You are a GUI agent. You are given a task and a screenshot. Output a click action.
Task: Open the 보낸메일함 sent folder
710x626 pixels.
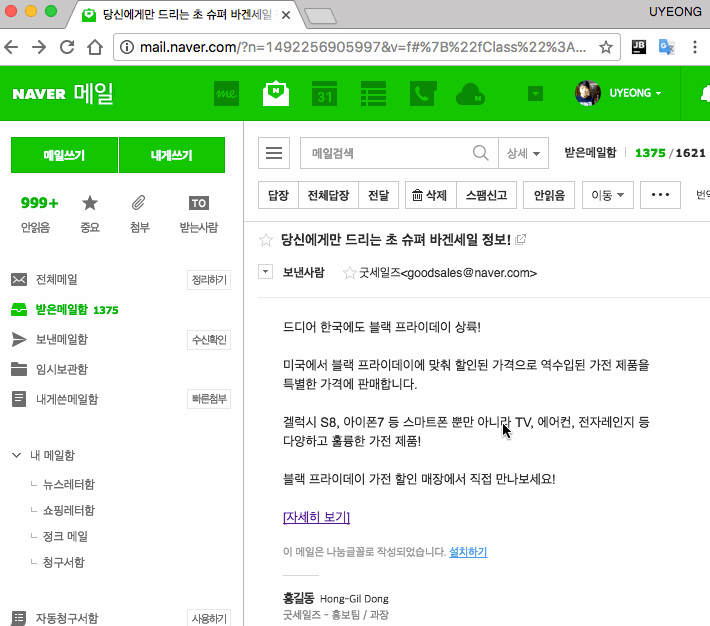[62, 340]
